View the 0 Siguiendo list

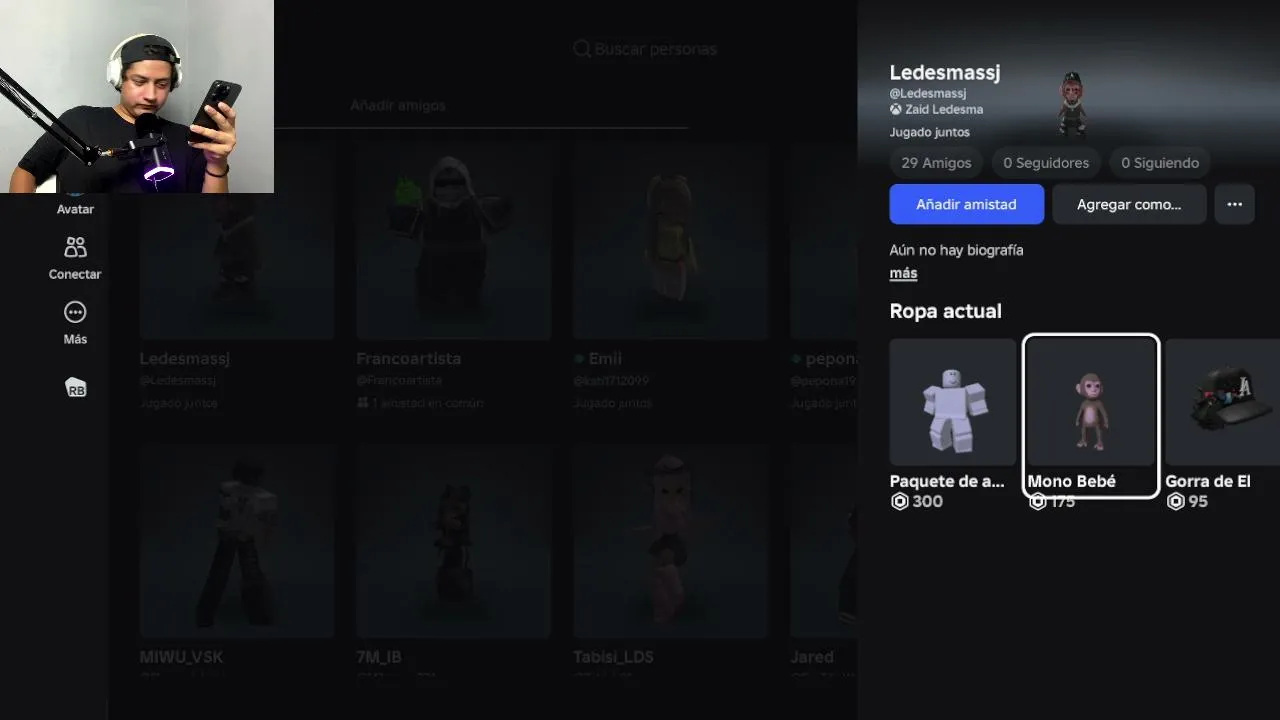(1160, 163)
